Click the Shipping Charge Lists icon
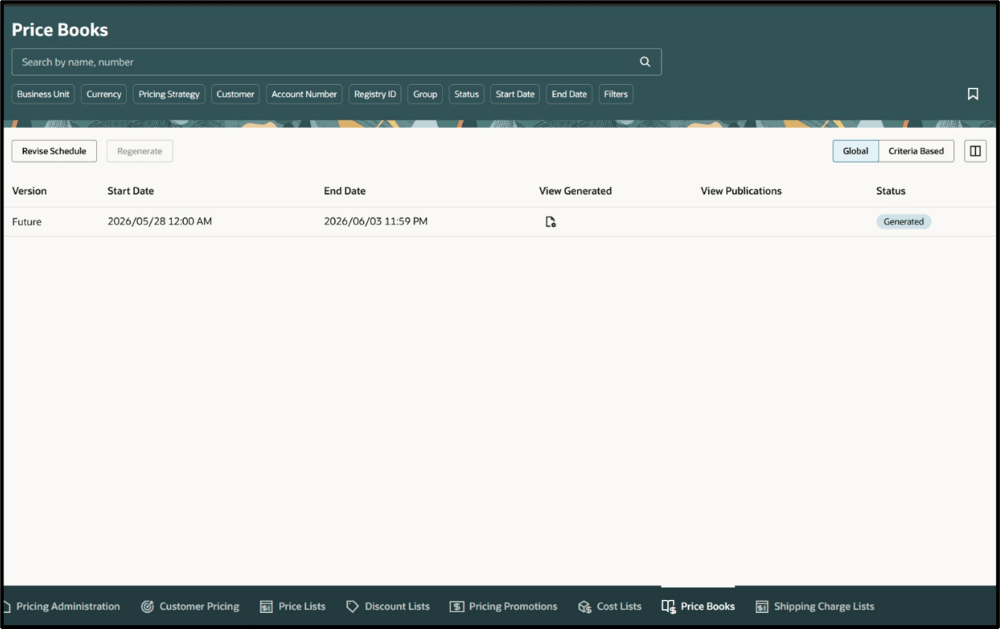Viewport: 1000px width, 629px height. click(761, 607)
